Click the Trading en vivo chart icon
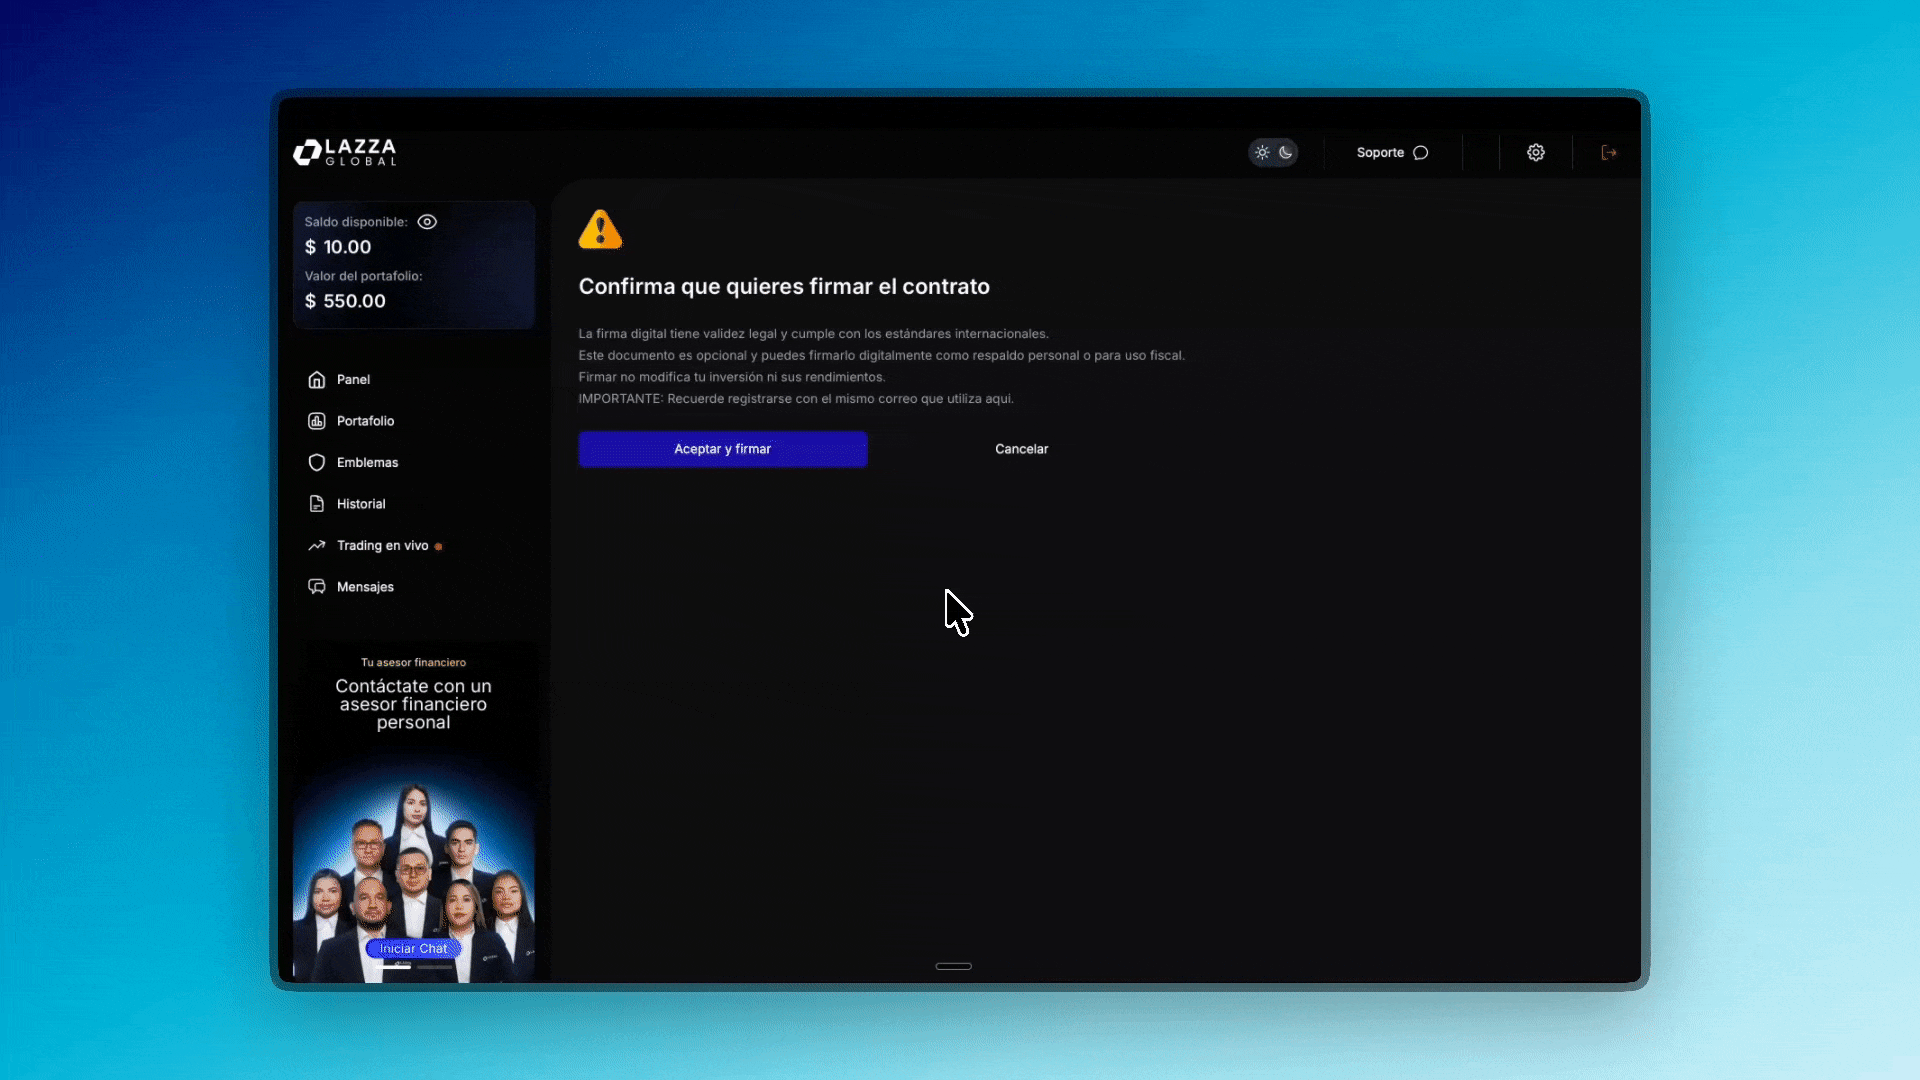 point(317,546)
